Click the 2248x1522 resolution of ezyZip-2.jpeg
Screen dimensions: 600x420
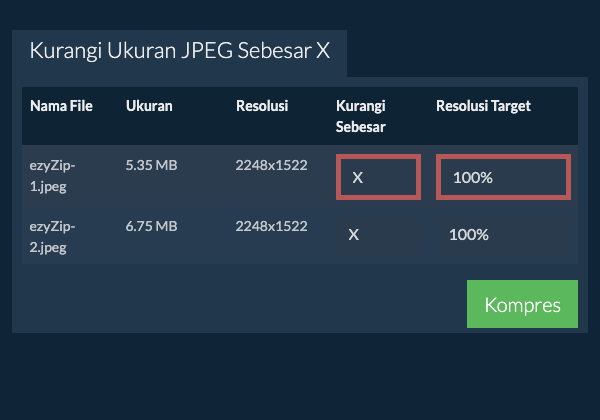[271, 226]
